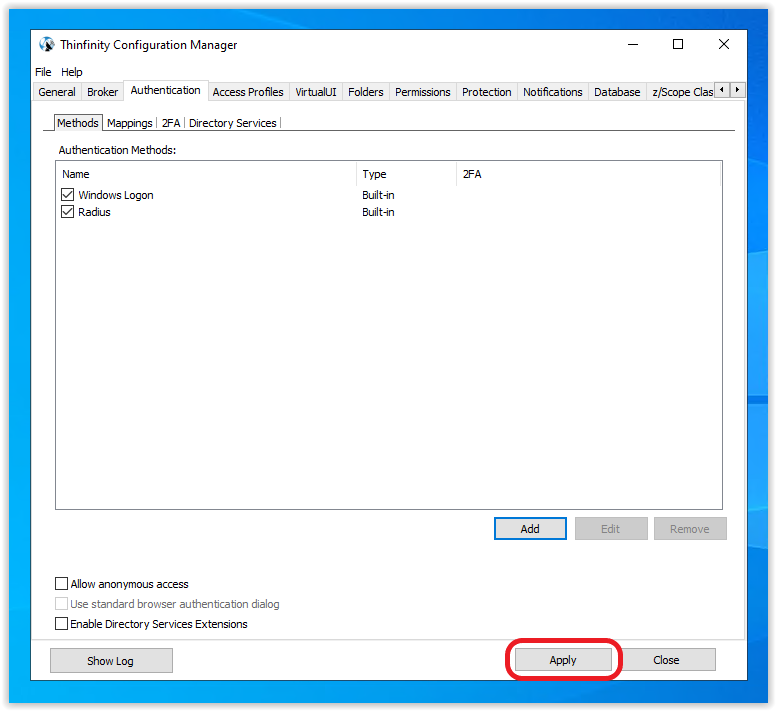Click the Name column header
This screenshot has width=776, height=711.
click(206, 174)
